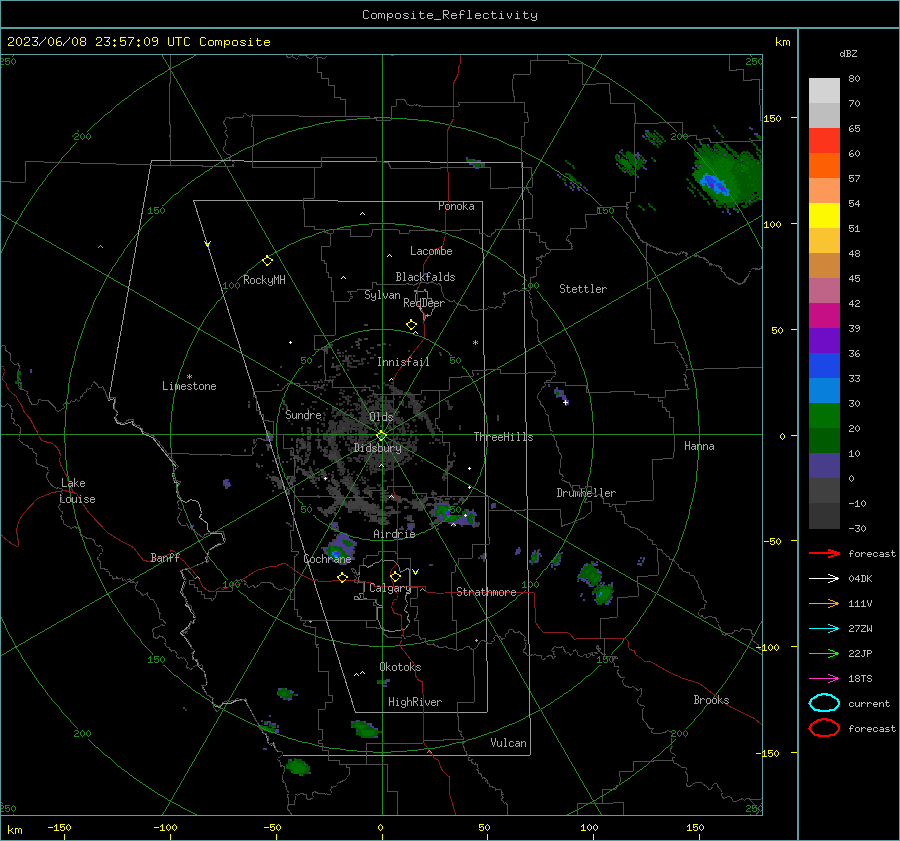This screenshot has height=841, width=900.
Task: Select the purple 36-39 dBZ color swatch
Action: click(824, 341)
